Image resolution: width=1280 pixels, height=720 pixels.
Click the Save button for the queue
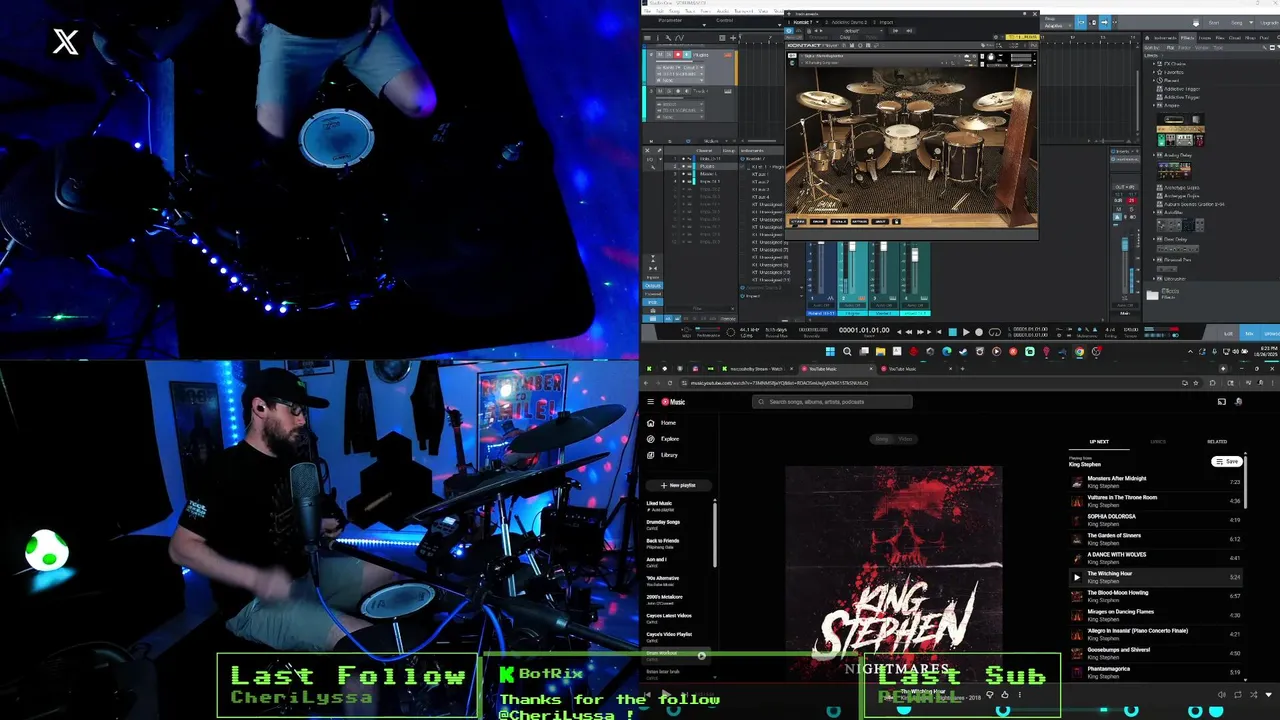1226,461
